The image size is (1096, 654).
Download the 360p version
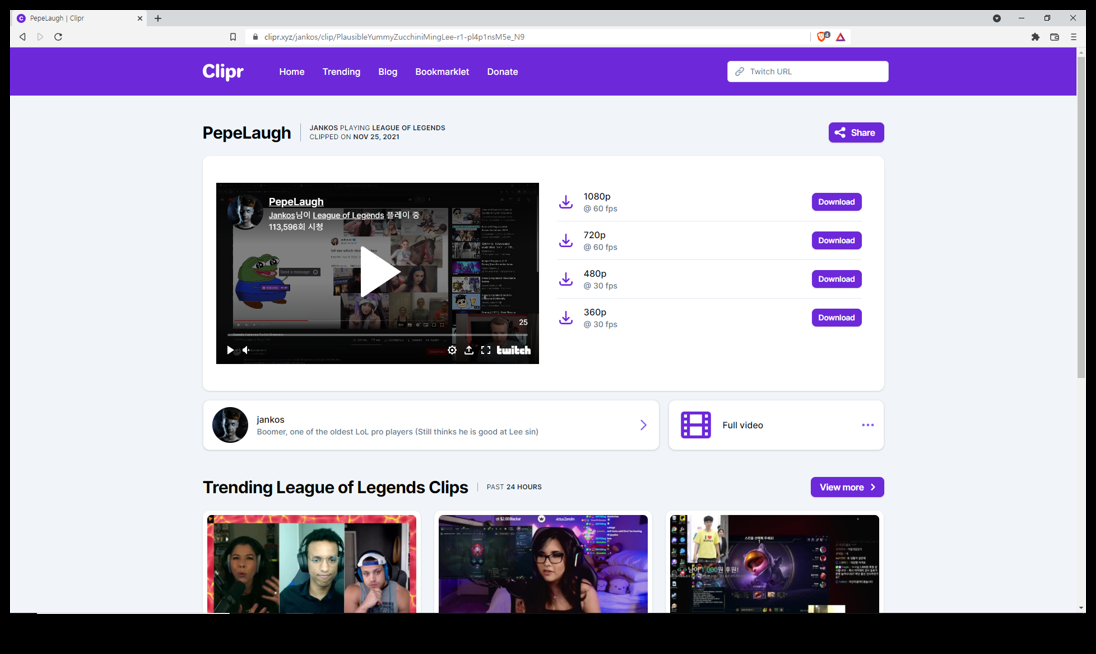(837, 317)
